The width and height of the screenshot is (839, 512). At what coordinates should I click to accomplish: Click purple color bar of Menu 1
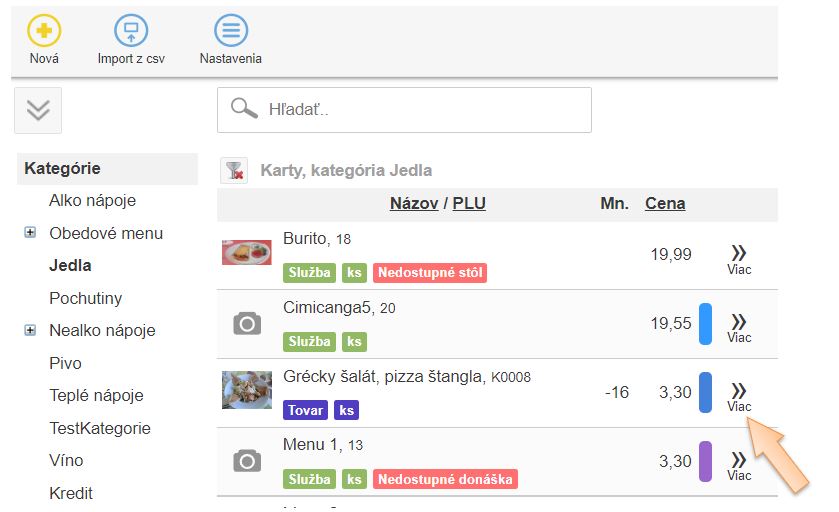pos(705,462)
